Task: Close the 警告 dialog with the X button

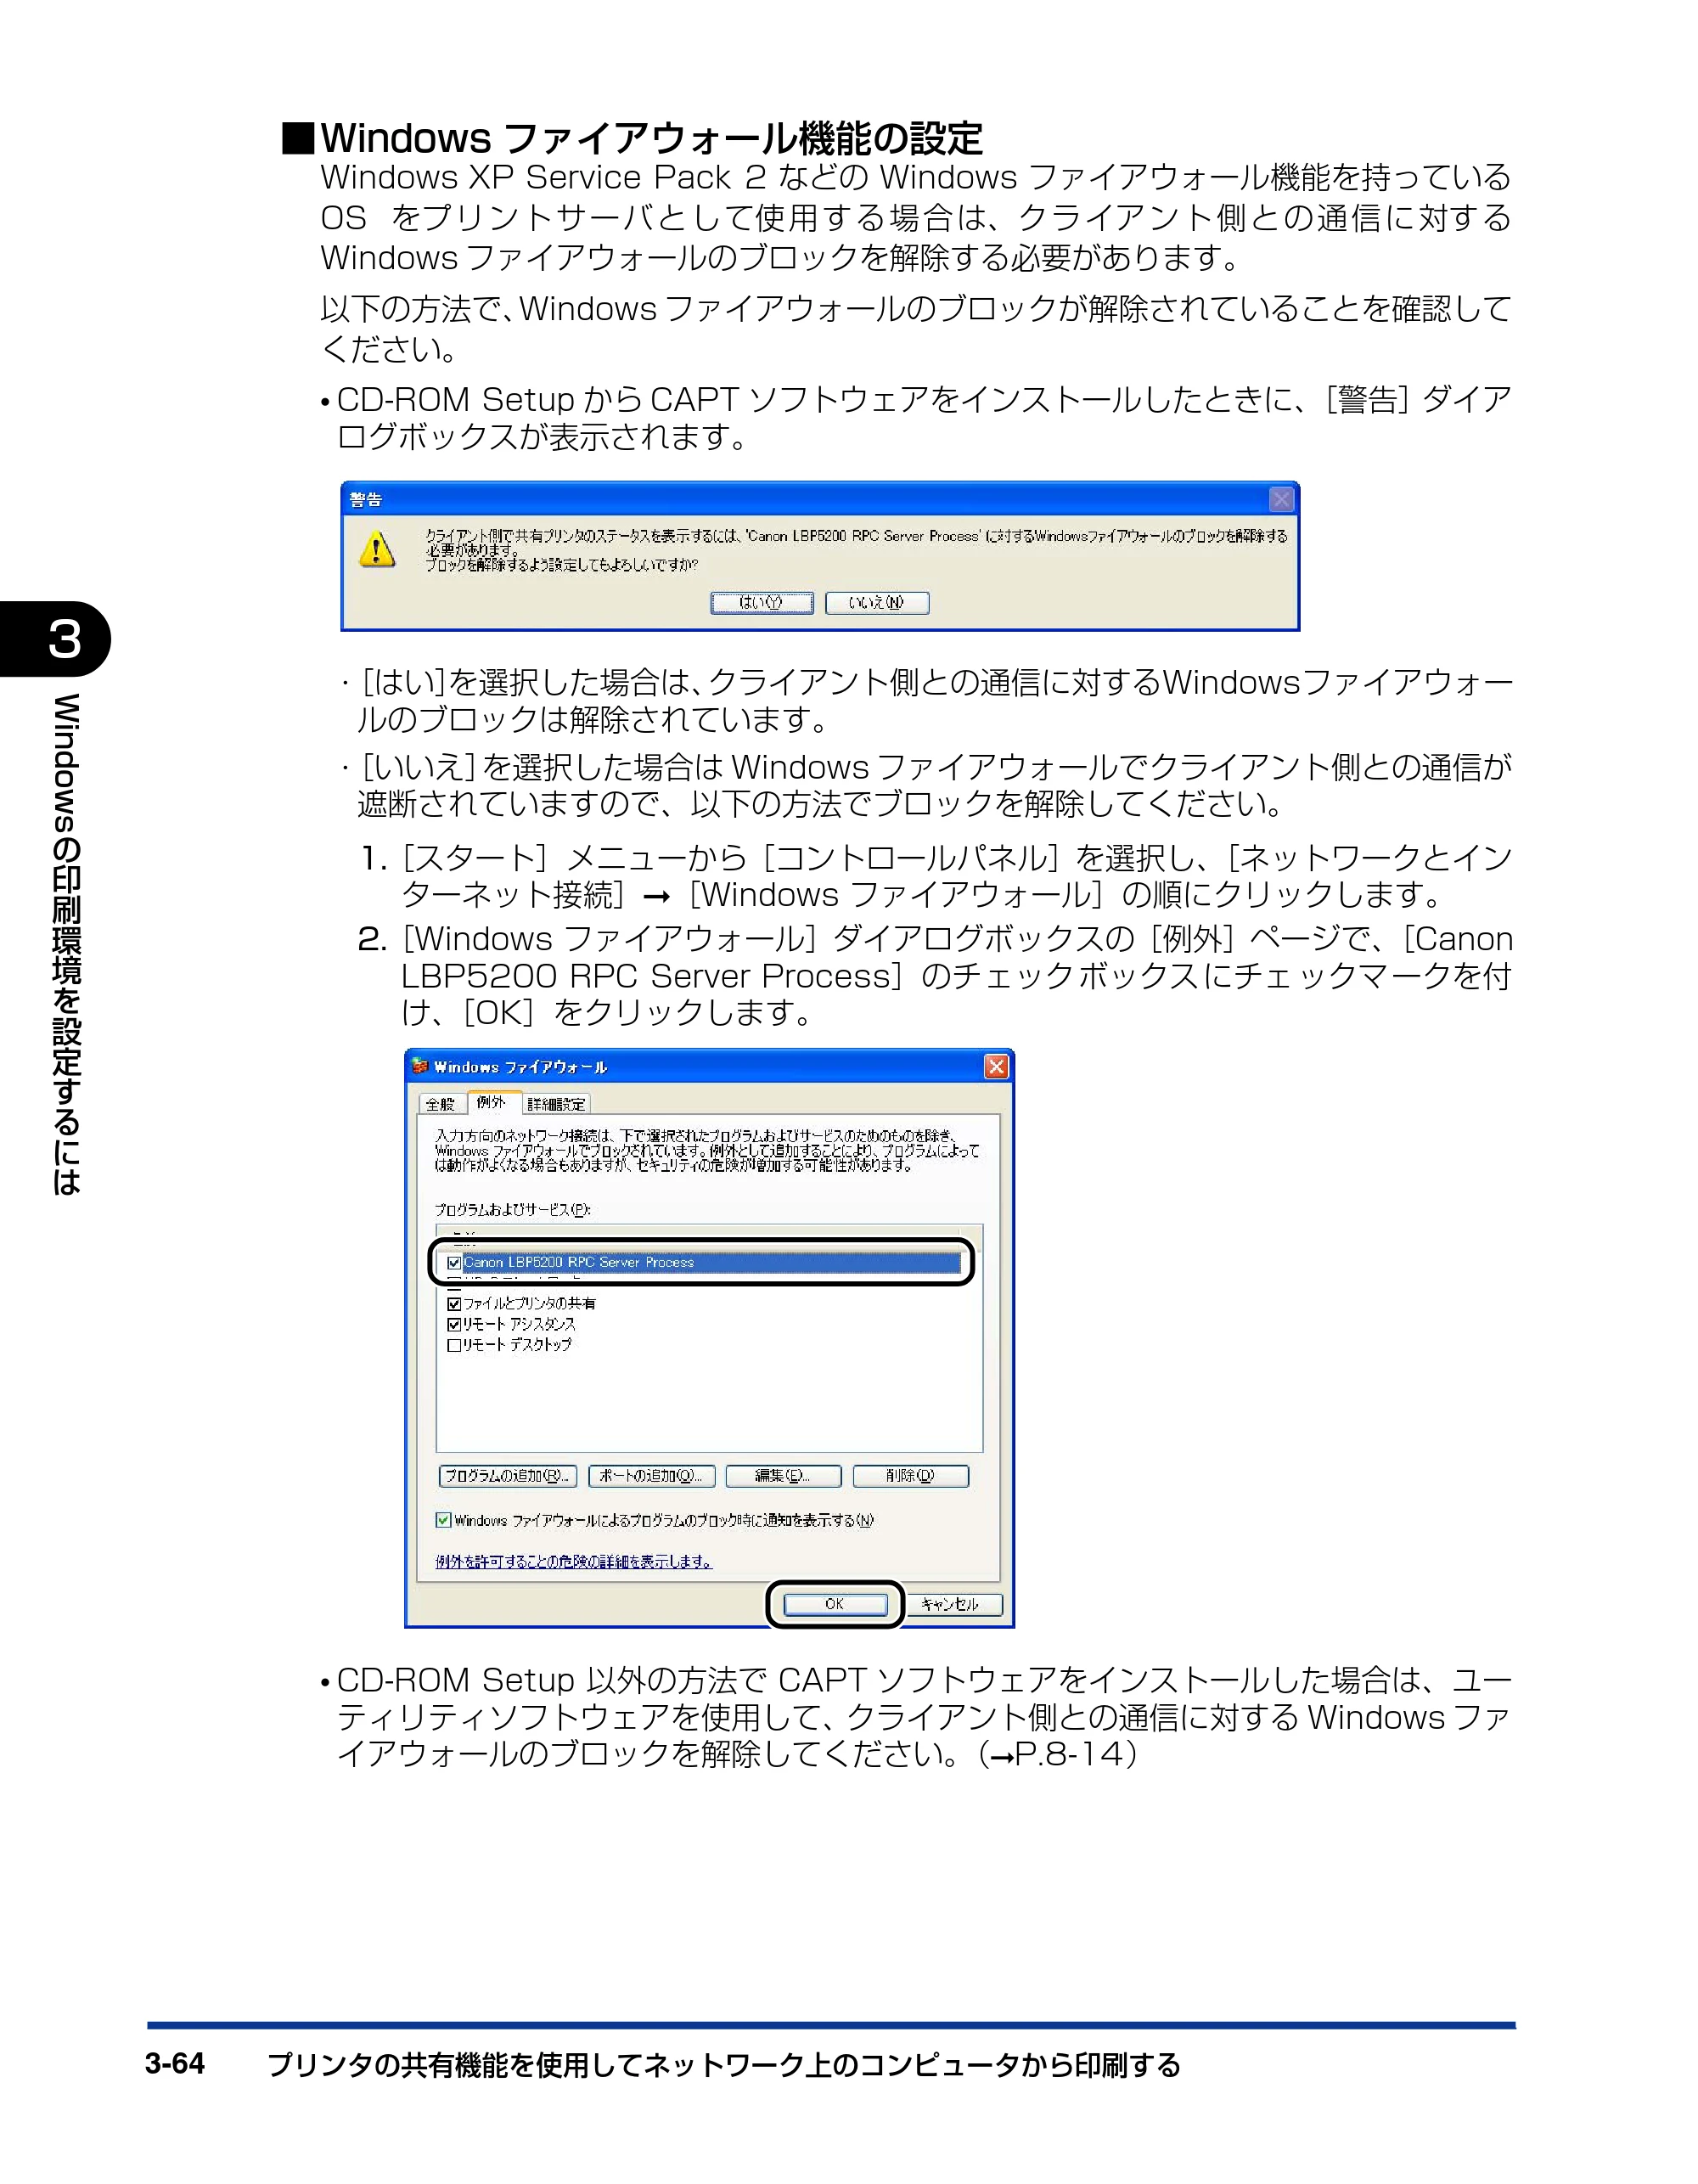Action: pyautogui.click(x=1281, y=499)
